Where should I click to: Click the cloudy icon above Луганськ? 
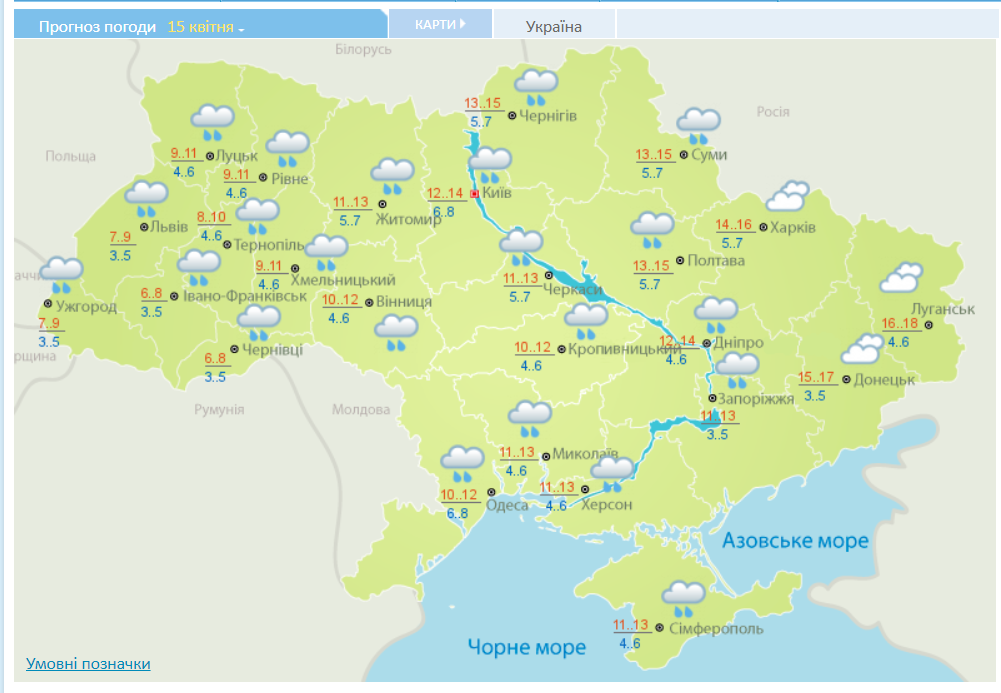[x=901, y=278]
